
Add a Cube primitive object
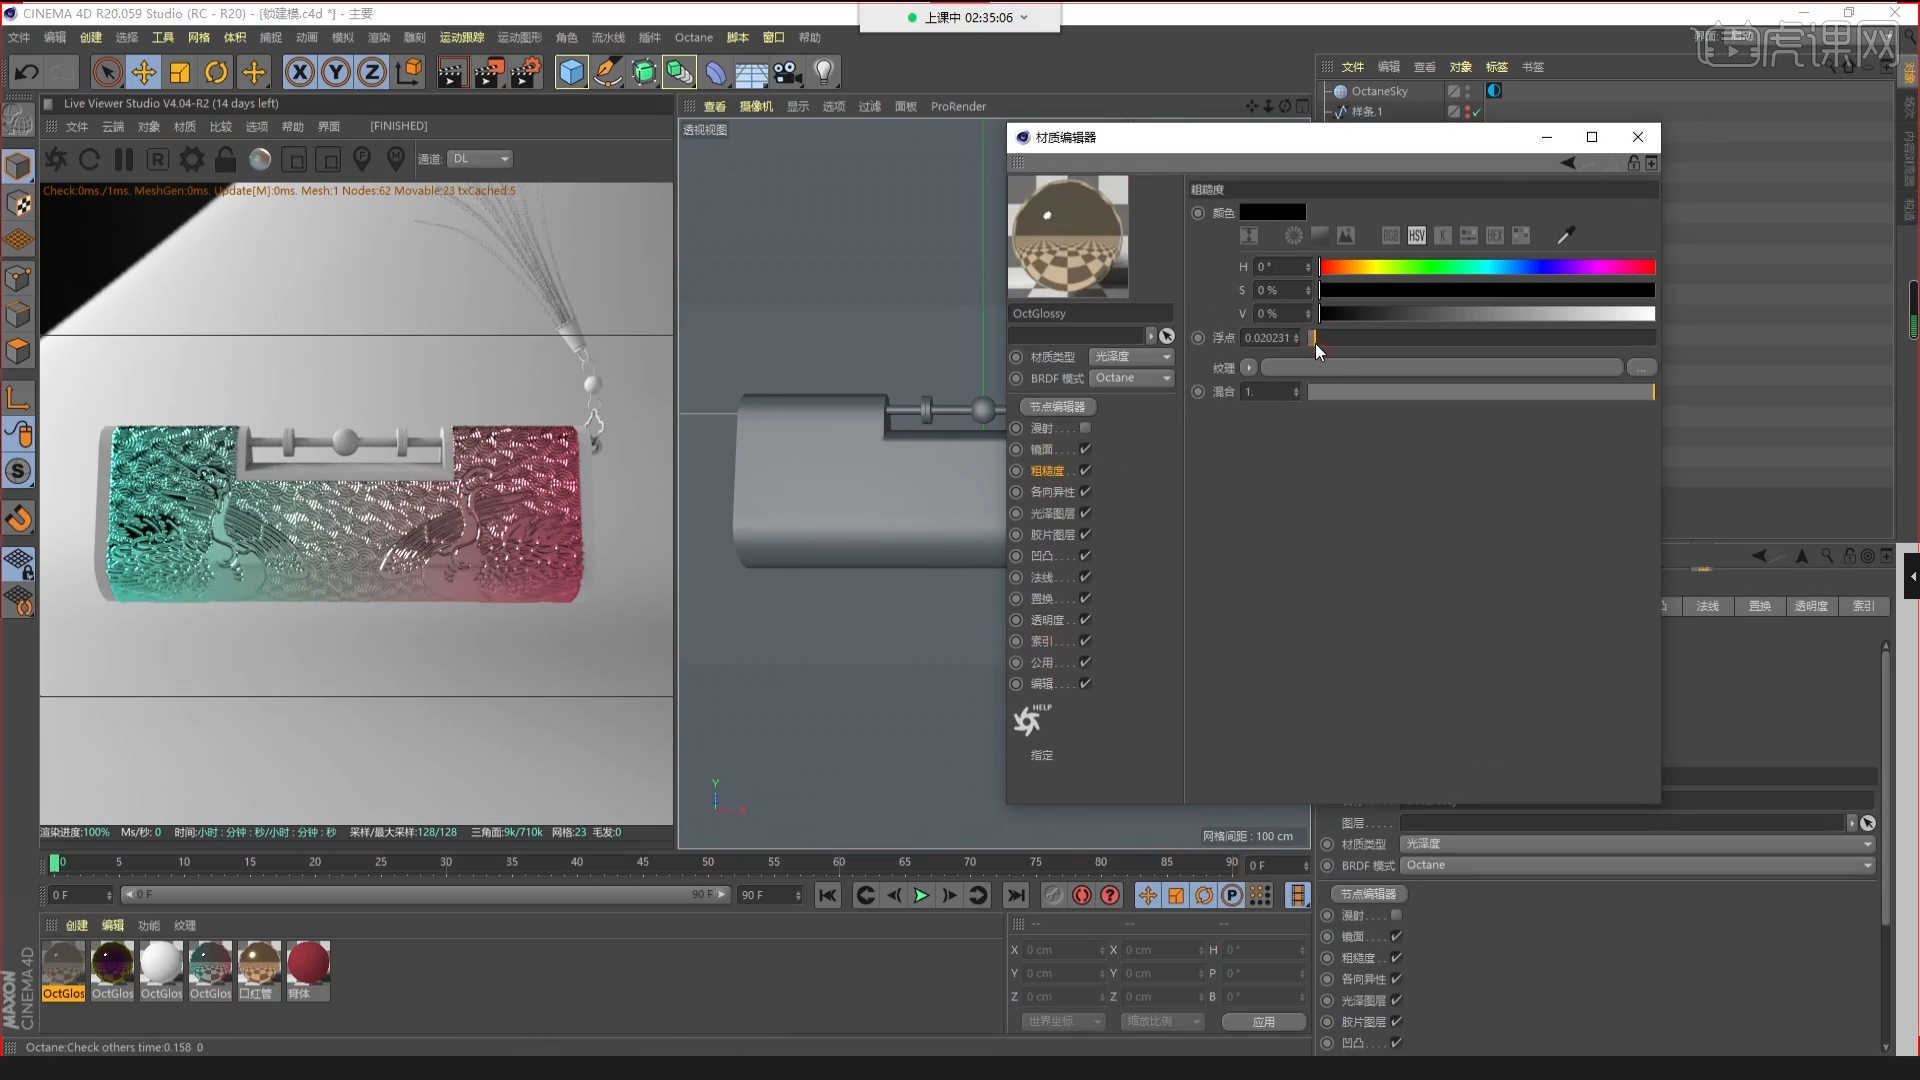571,72
